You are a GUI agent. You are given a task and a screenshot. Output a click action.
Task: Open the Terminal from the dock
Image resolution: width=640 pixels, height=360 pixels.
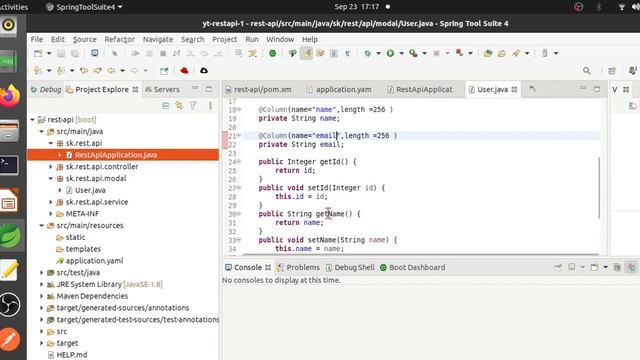[9, 165]
